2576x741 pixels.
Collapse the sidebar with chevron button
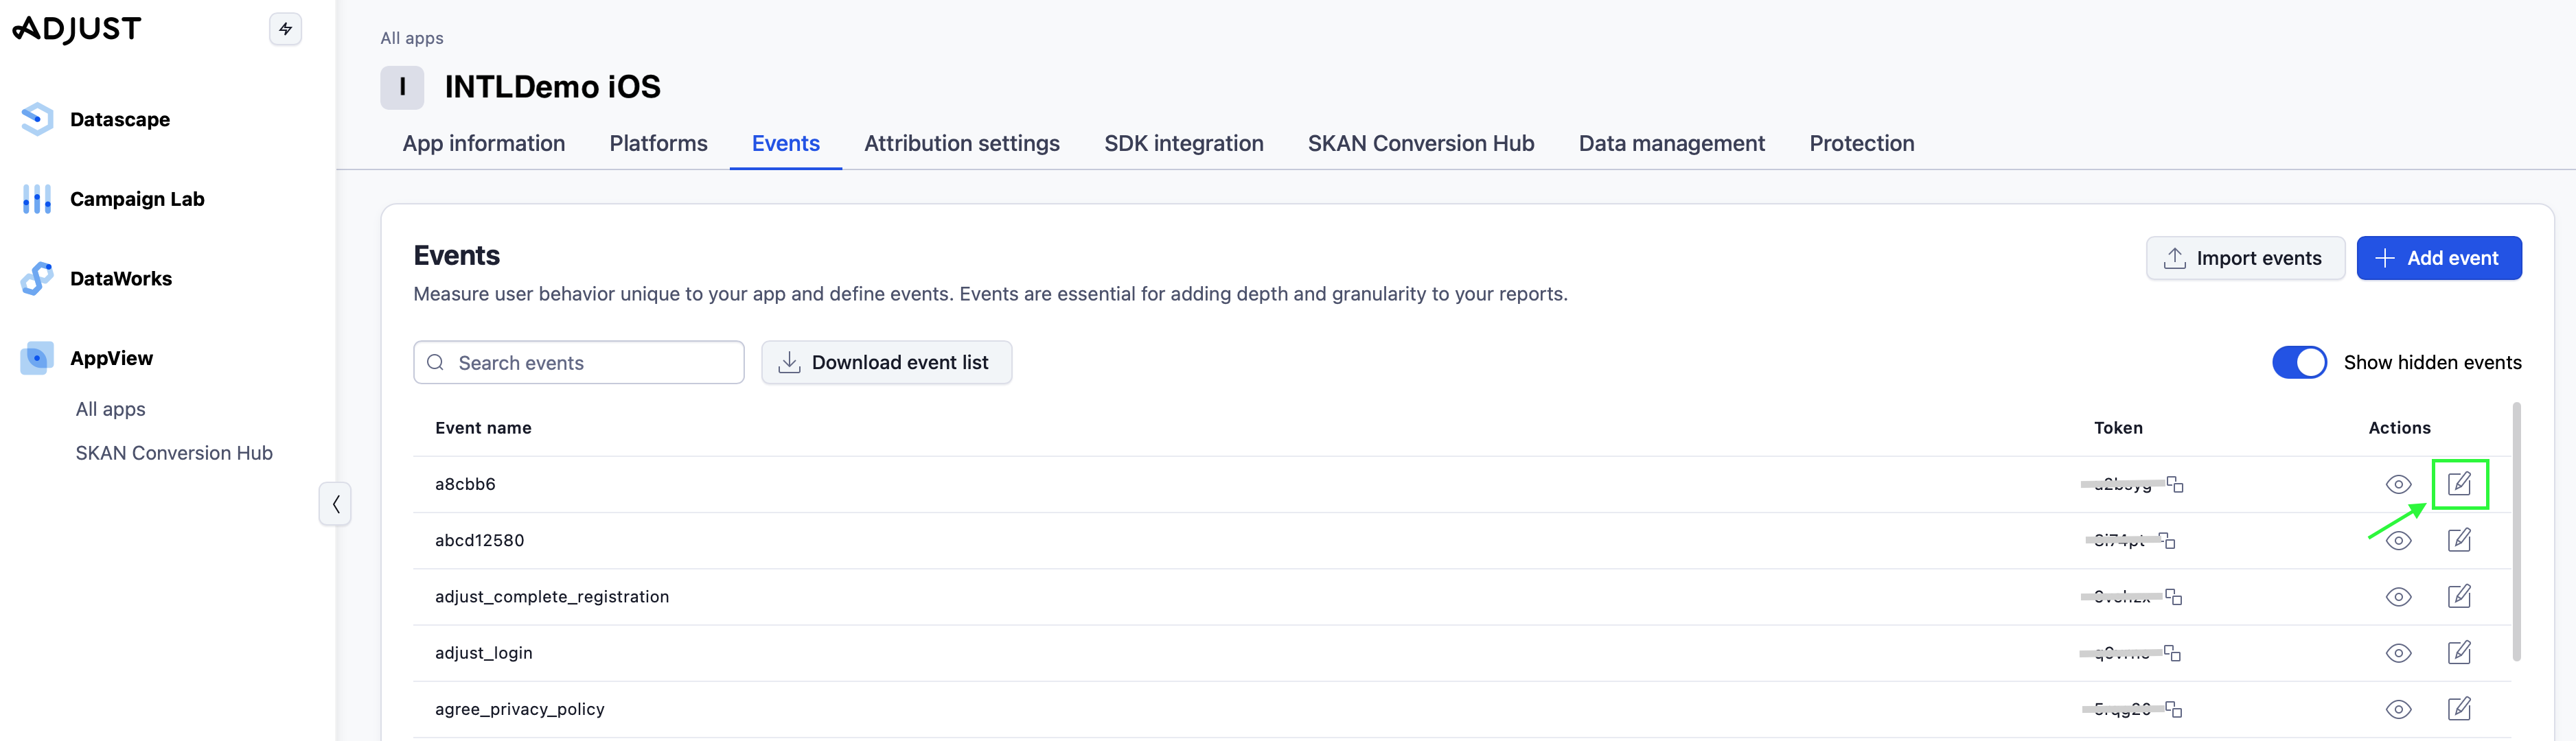tap(335, 503)
